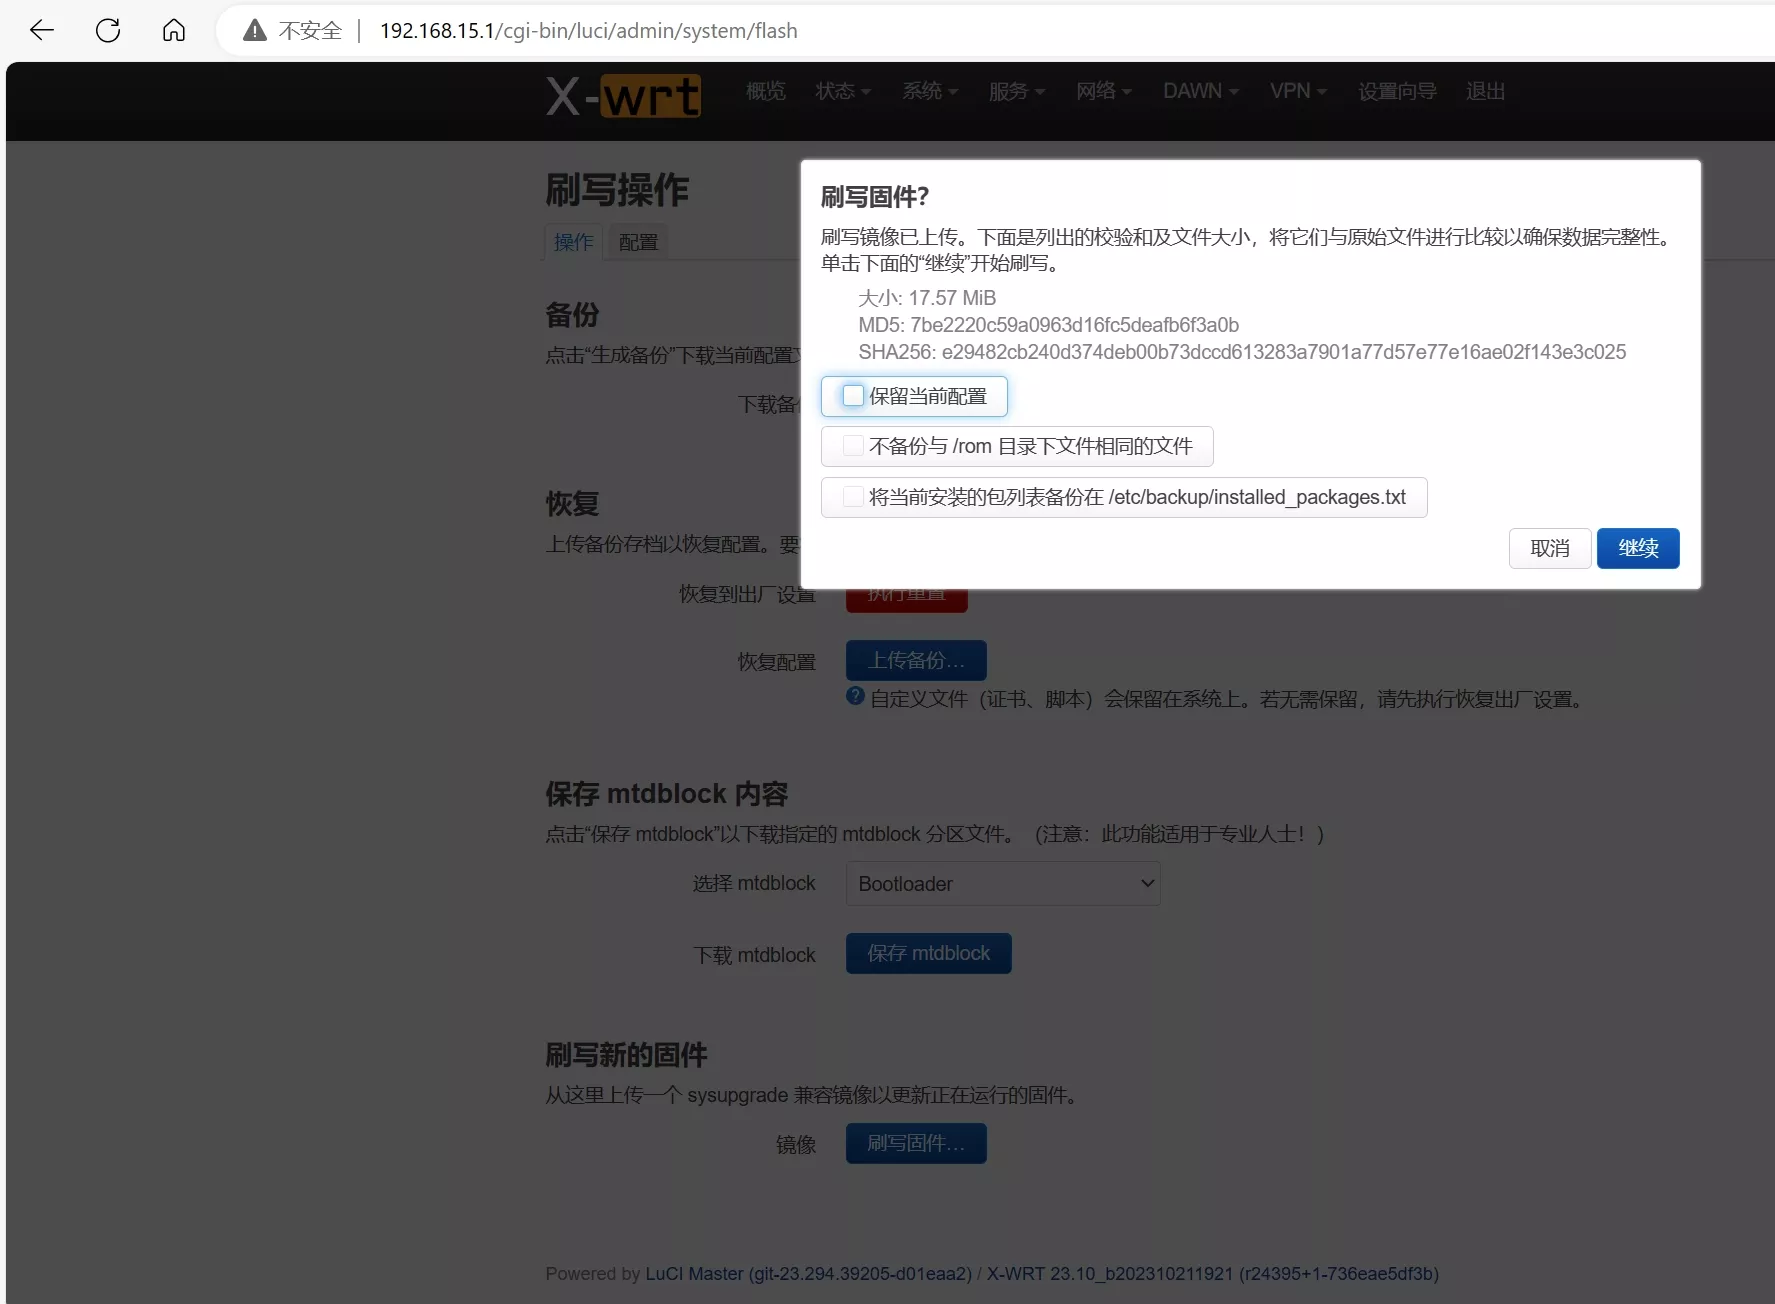Open the VPN menu

click(x=1297, y=91)
